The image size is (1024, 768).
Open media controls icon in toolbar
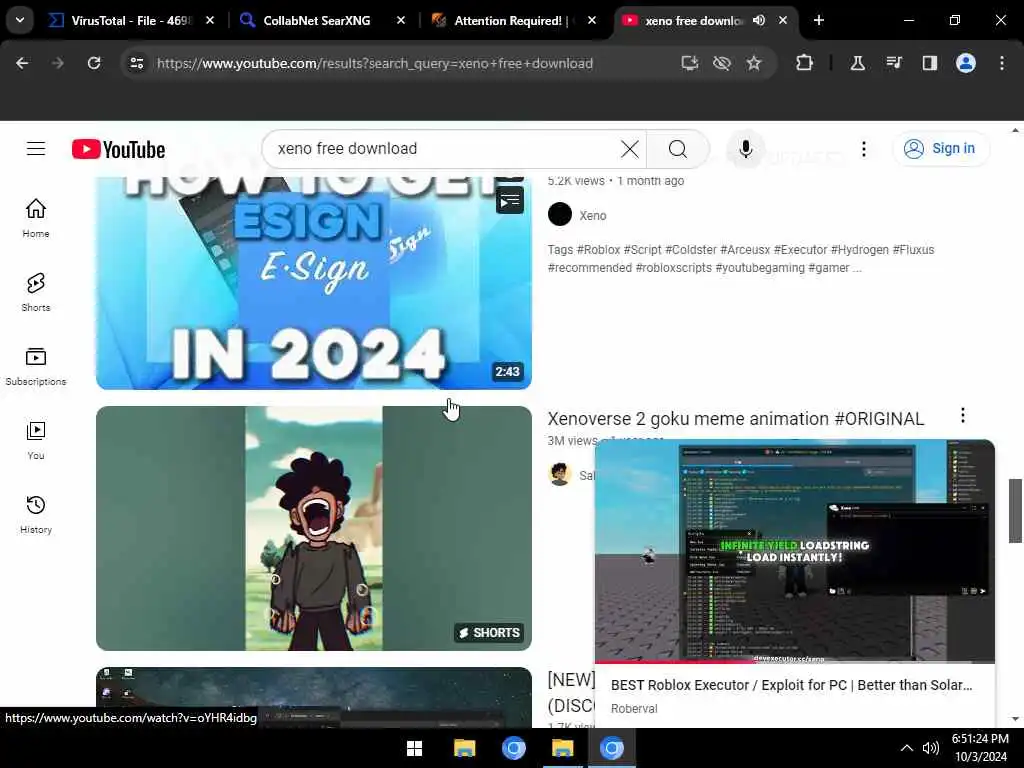(x=894, y=63)
